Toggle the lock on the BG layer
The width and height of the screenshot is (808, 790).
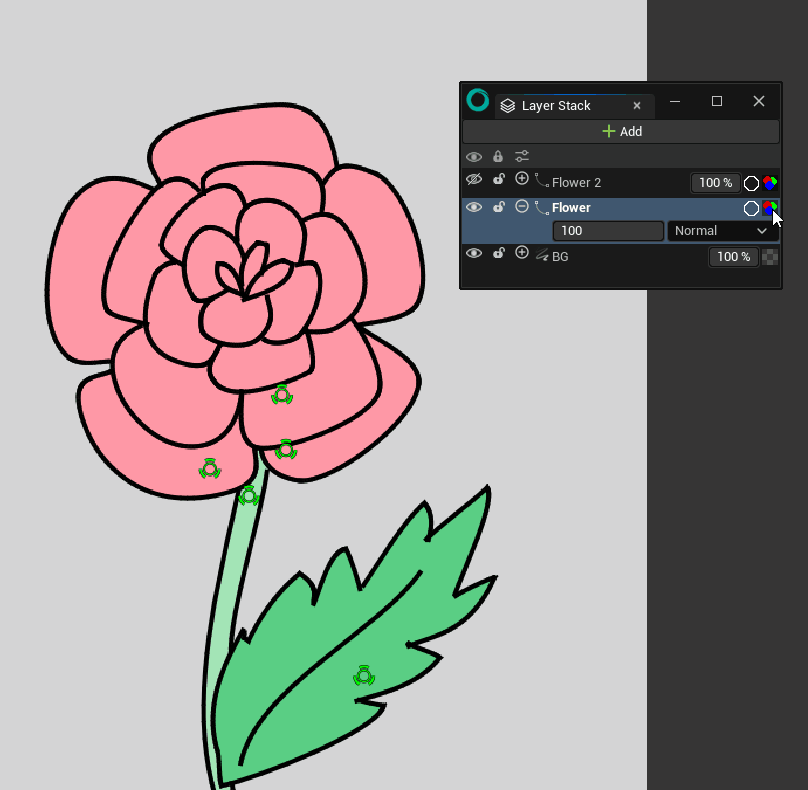[x=498, y=253]
